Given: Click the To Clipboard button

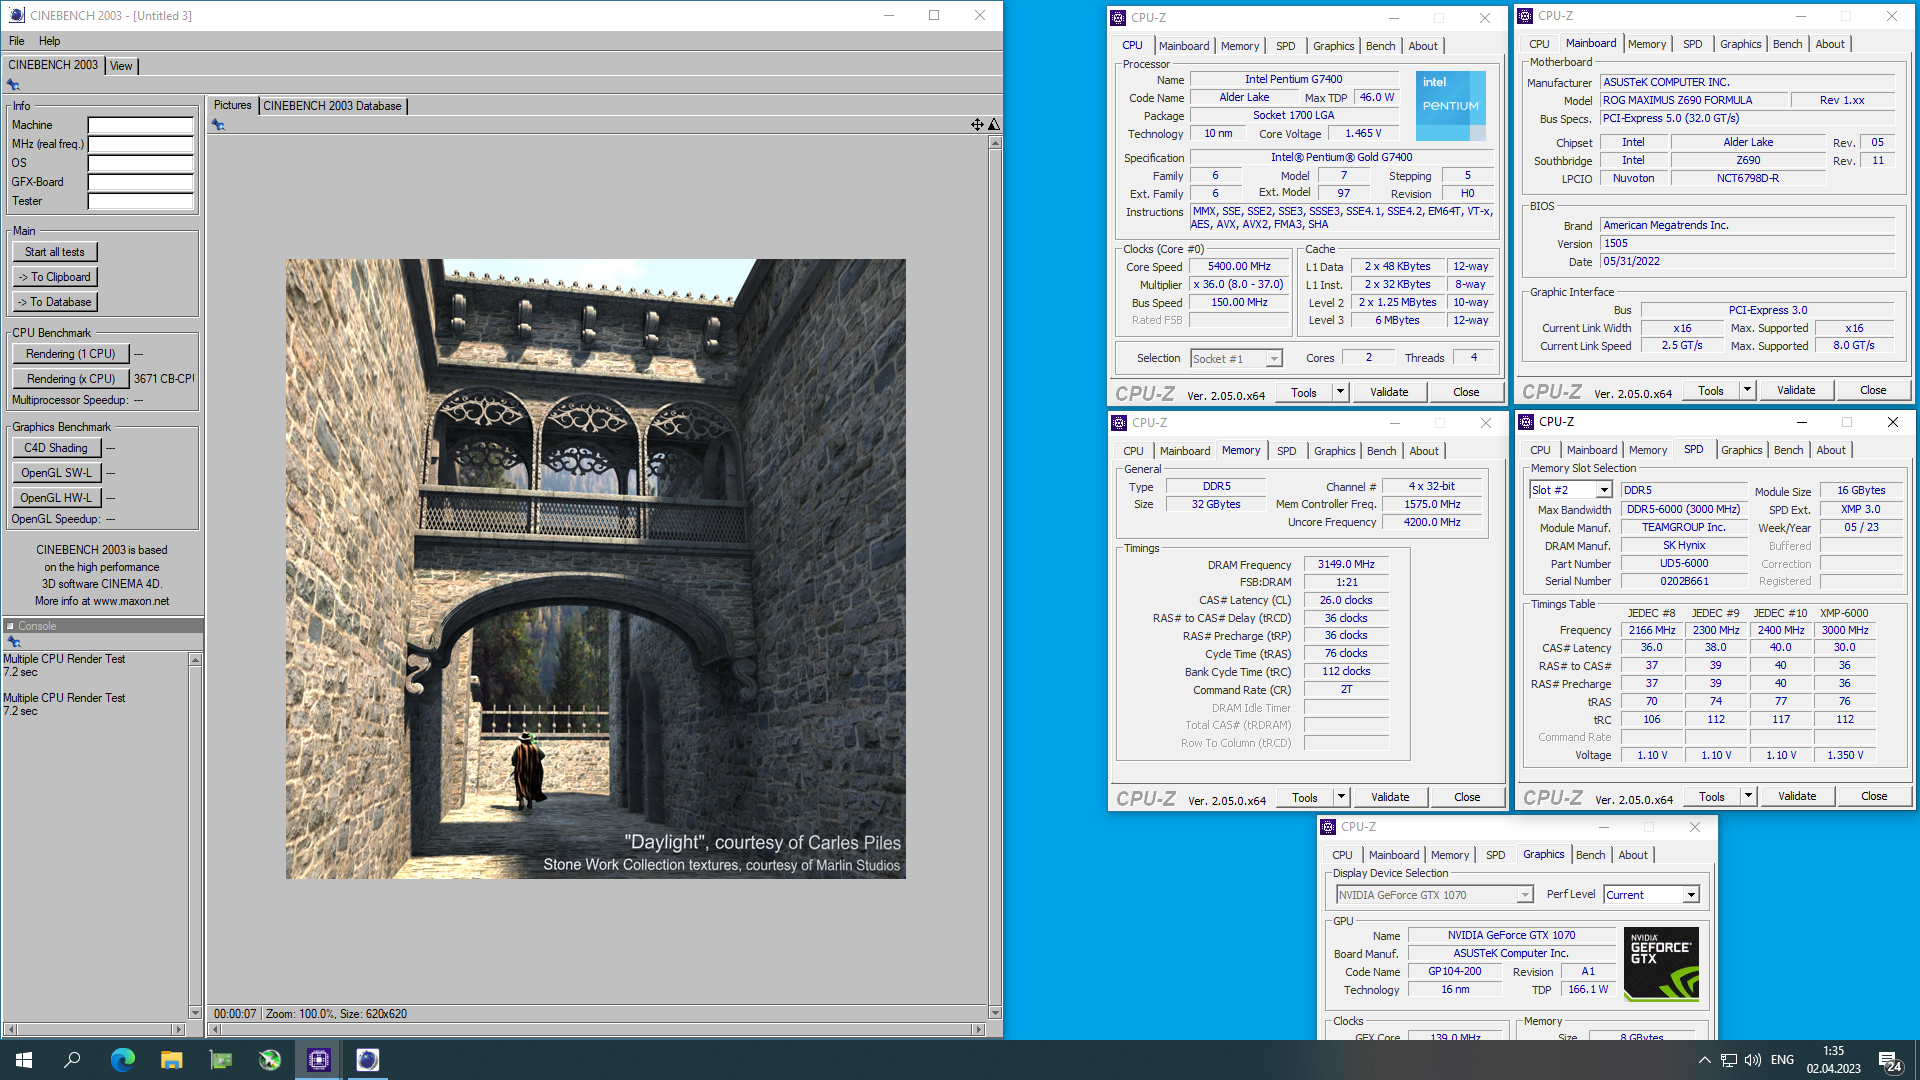Looking at the screenshot, I should tap(55, 277).
